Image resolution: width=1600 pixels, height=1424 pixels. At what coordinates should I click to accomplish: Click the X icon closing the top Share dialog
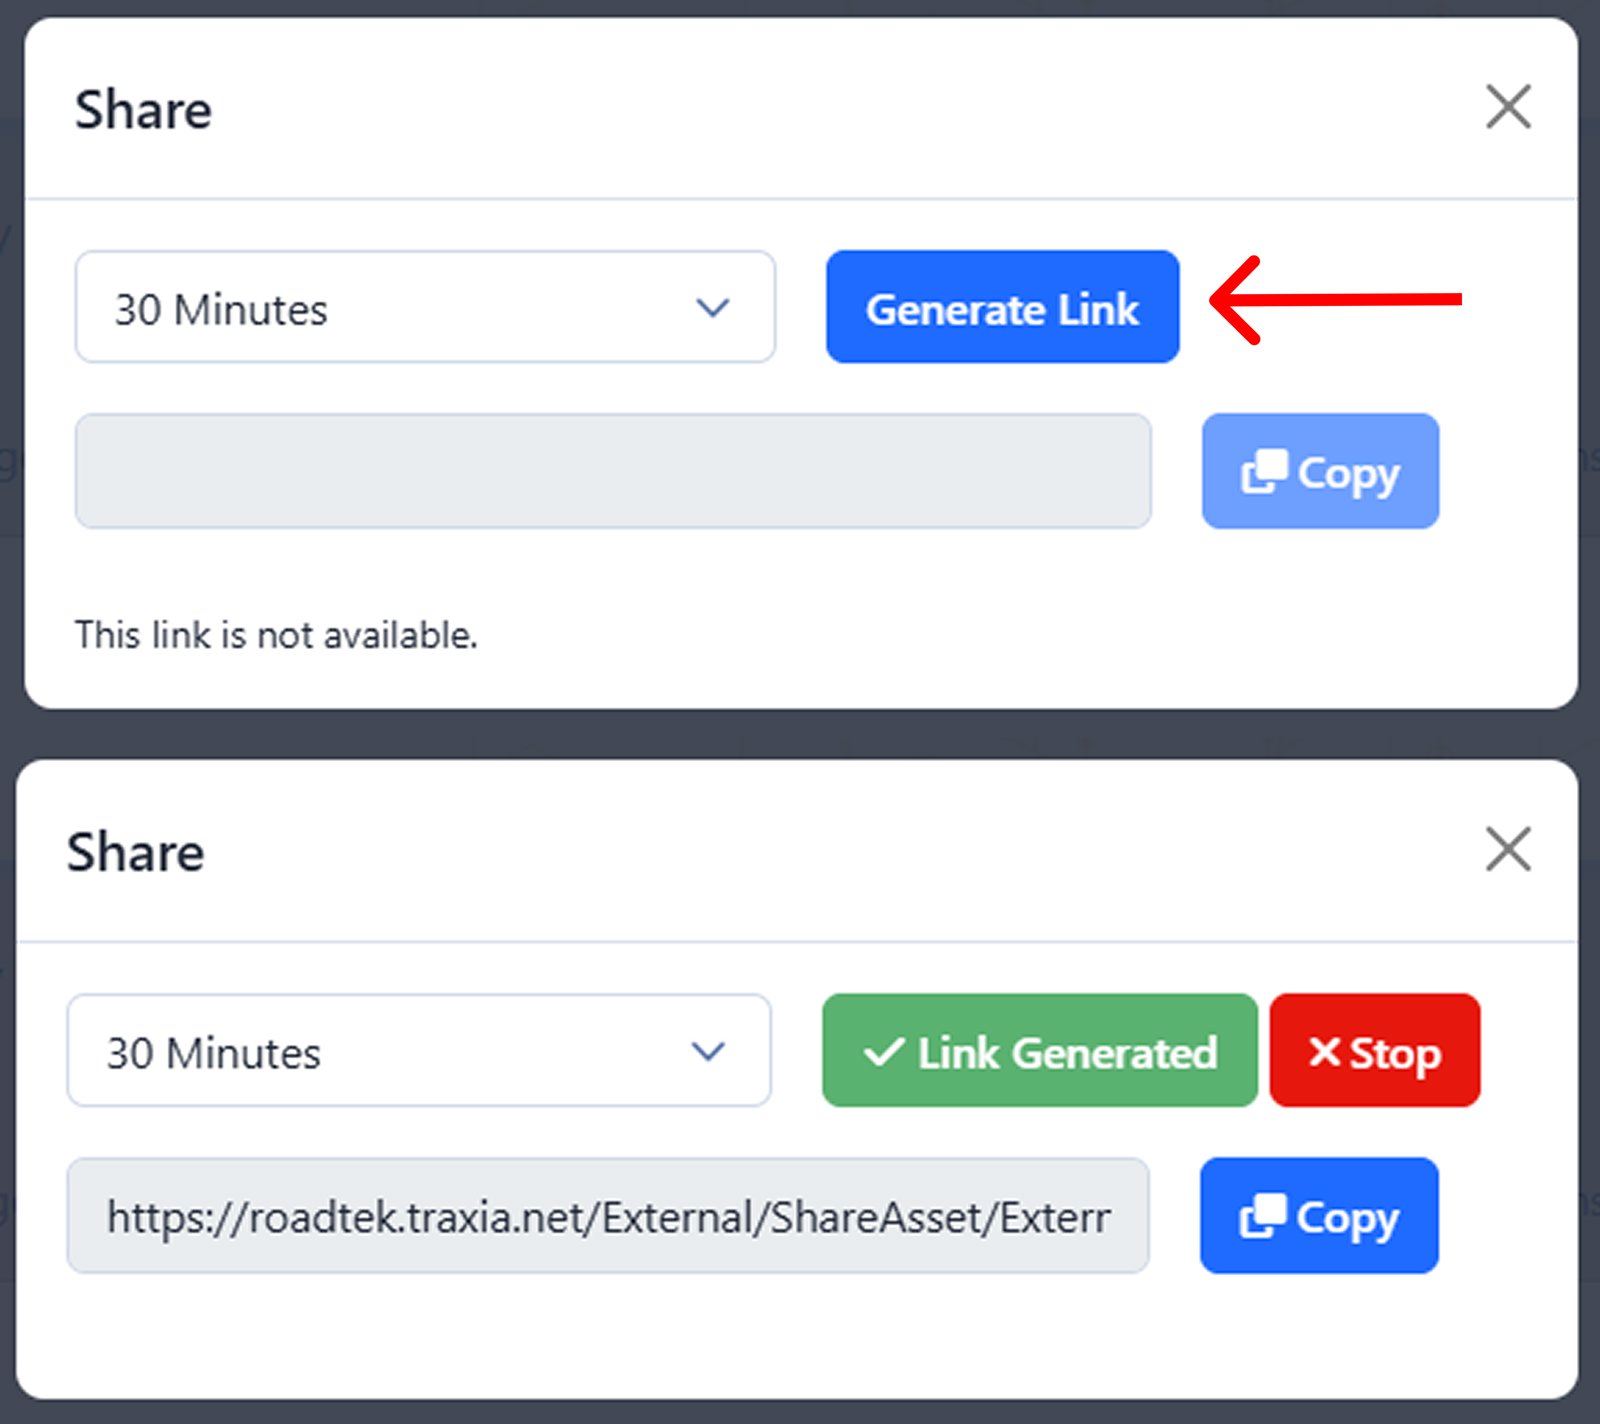pos(1508,108)
